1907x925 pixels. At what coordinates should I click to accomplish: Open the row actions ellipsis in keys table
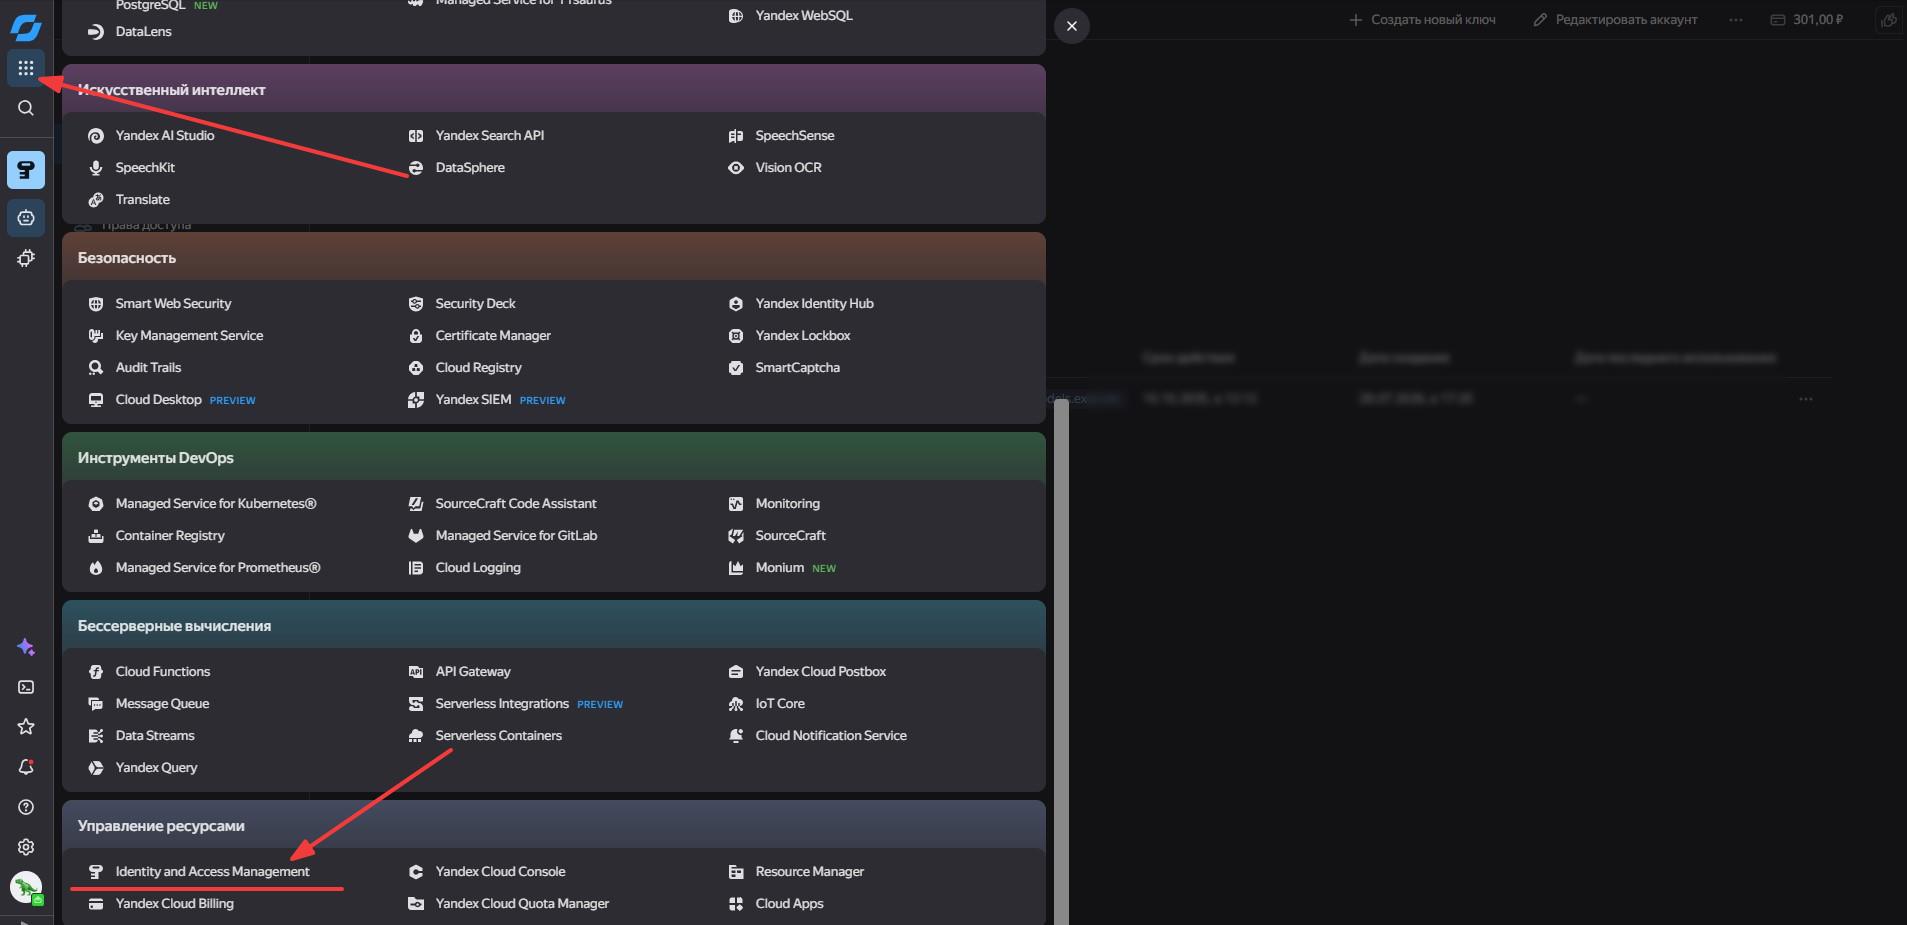tap(1806, 399)
